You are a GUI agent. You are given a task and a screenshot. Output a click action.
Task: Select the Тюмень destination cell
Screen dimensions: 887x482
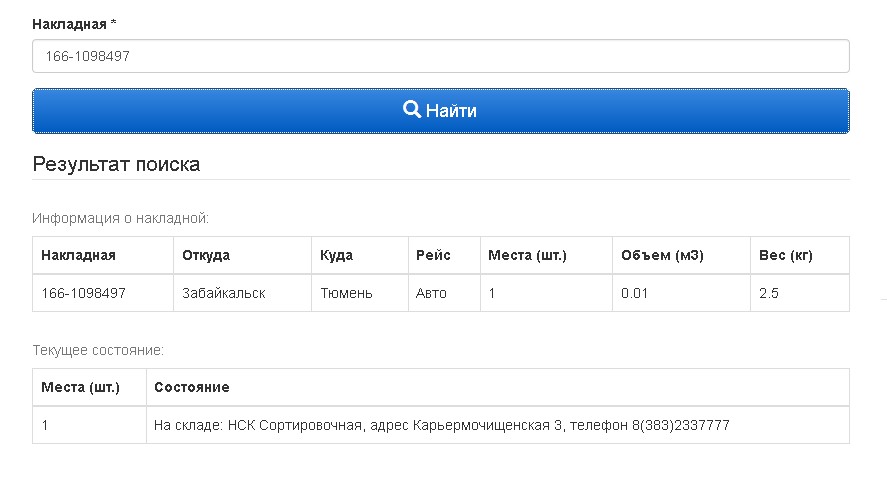click(346, 293)
